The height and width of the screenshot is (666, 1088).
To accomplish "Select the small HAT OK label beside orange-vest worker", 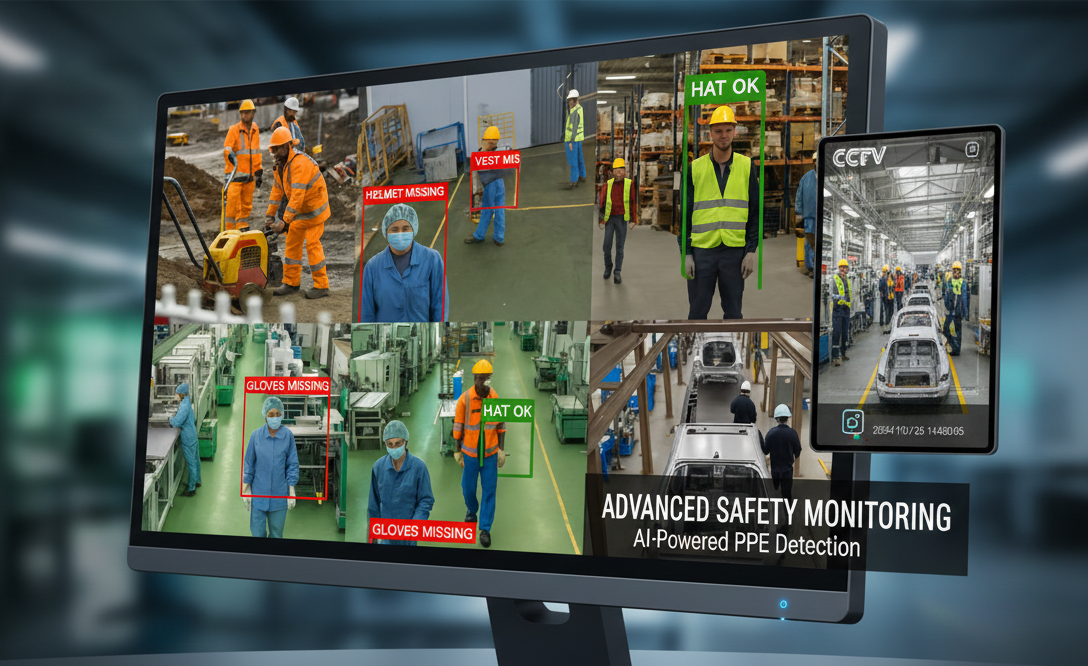I will 507,411.
